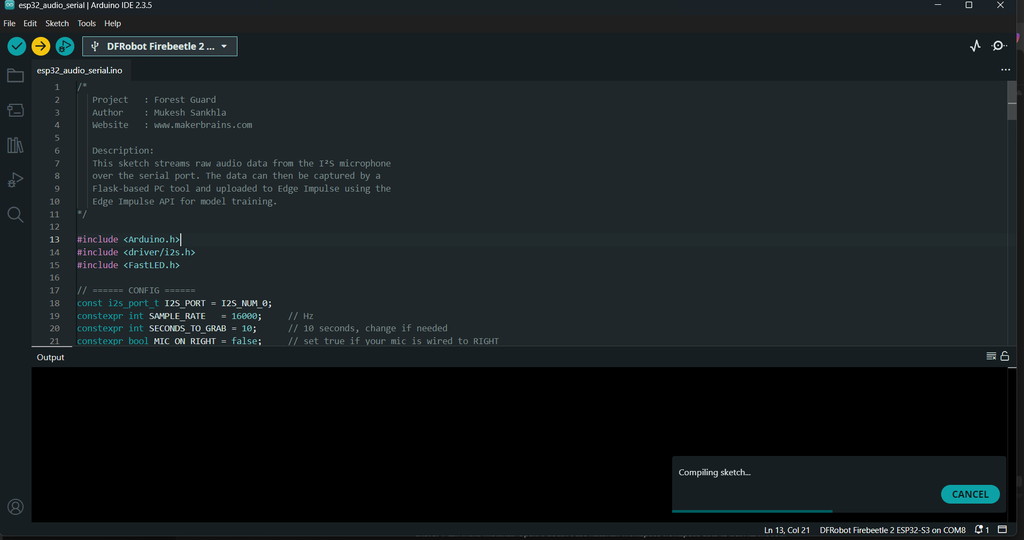The image size is (1024, 540).
Task: Click line number 13 in gutter
Action: [54, 240]
